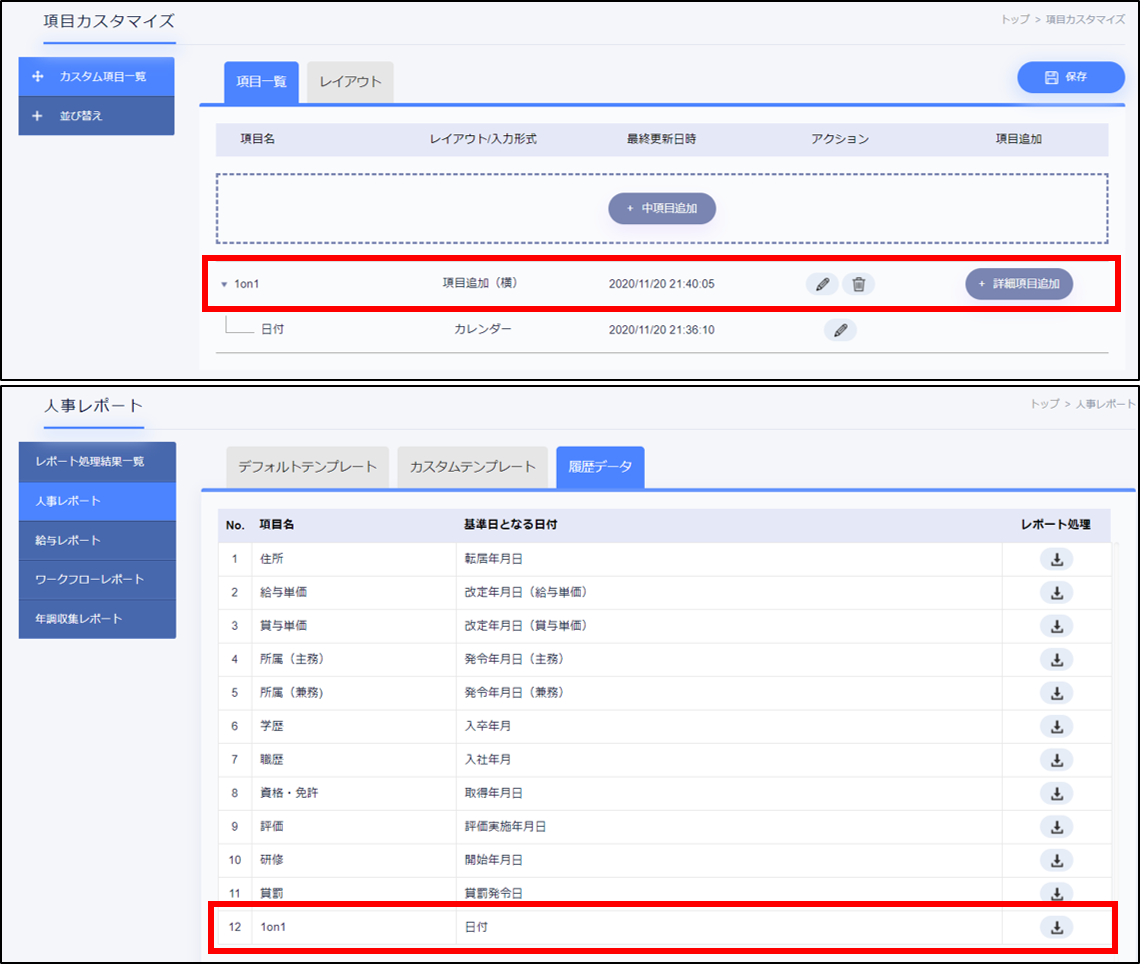Open 並び替え in the sidebar

point(96,116)
